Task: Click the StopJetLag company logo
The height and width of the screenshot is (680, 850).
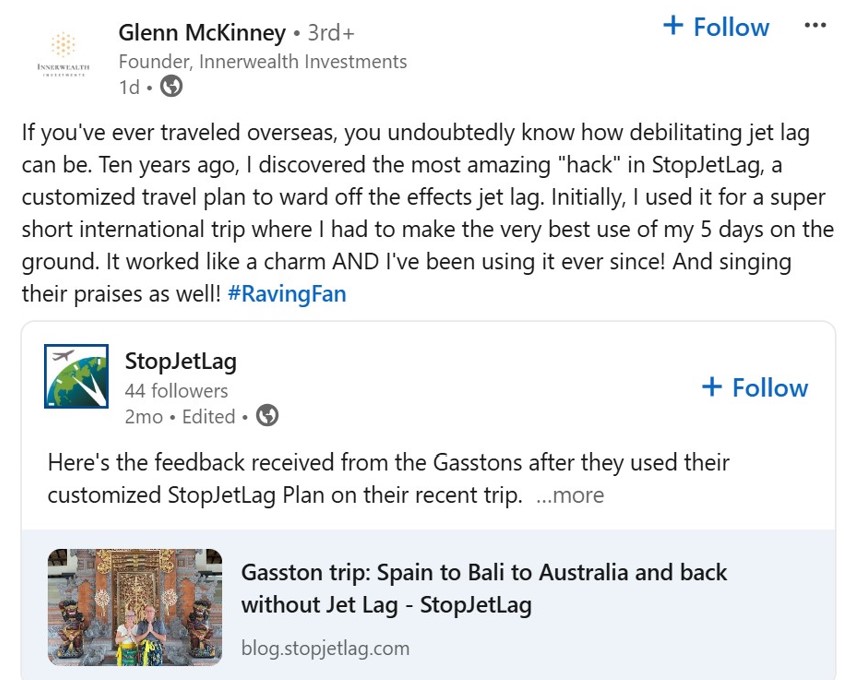Action: [76, 376]
